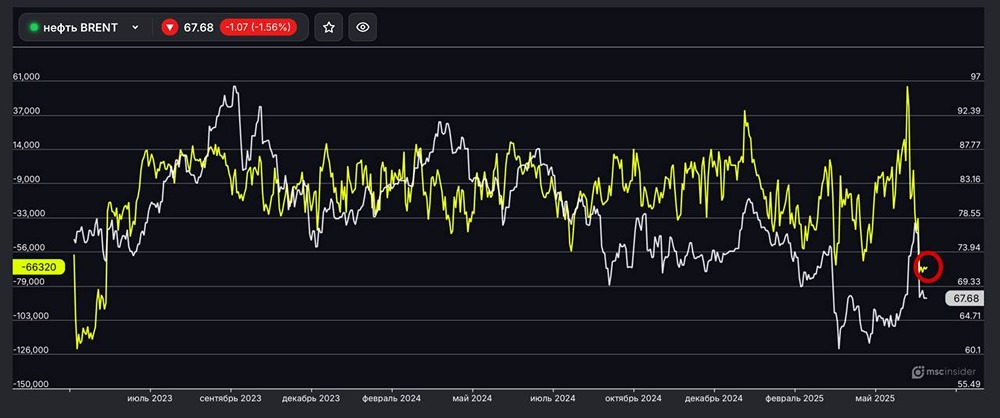Click the green status dot indicator
This screenshot has height=418, width=1000.
point(34,27)
